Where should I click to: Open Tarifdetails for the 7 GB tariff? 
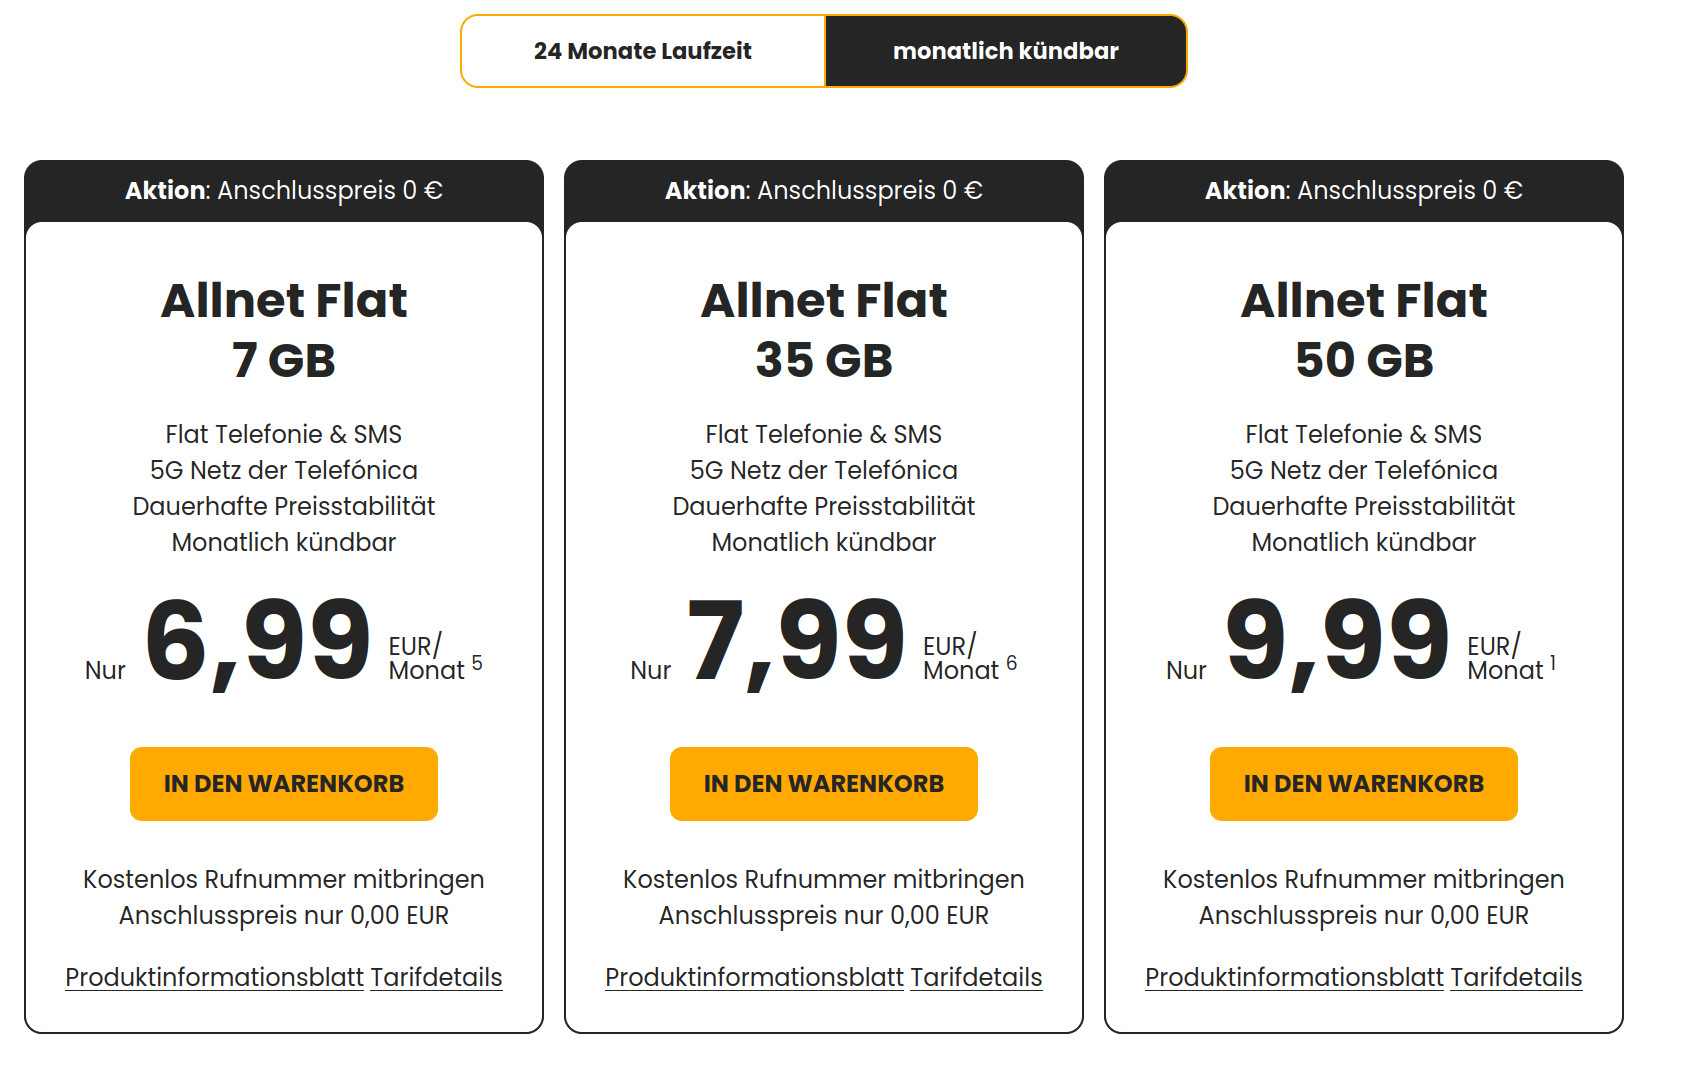pos(436,977)
